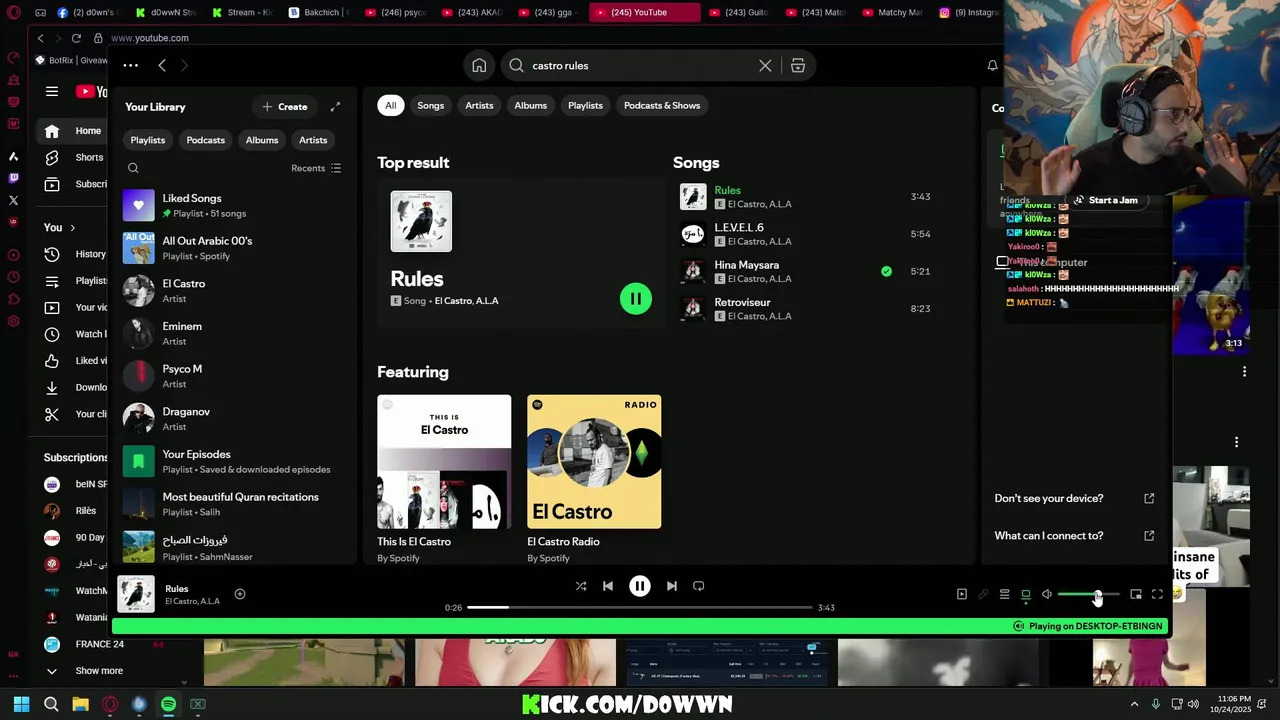Viewport: 1280px width, 720px height.
Task: Open the Queue icon
Action: click(1004, 594)
